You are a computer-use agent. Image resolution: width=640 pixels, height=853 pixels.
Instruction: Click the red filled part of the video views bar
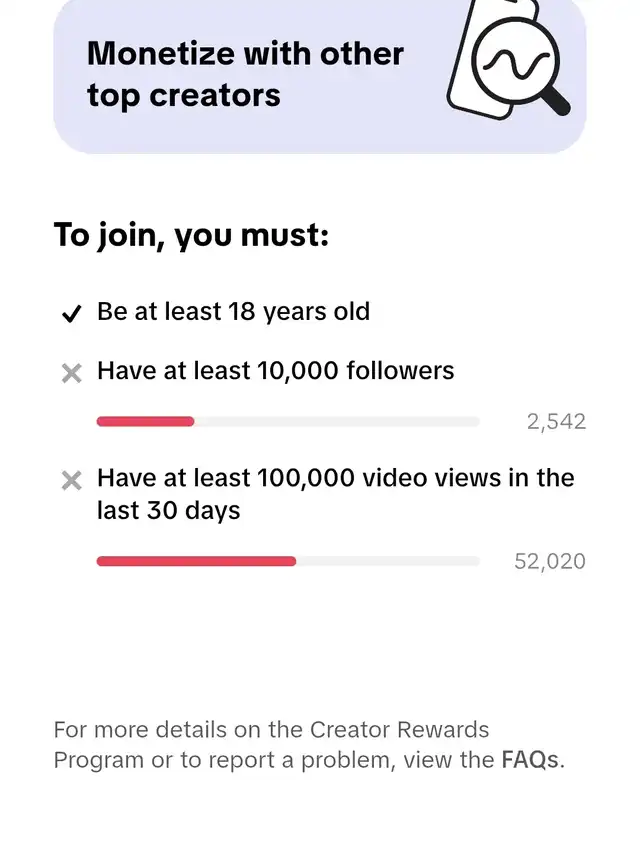196,562
